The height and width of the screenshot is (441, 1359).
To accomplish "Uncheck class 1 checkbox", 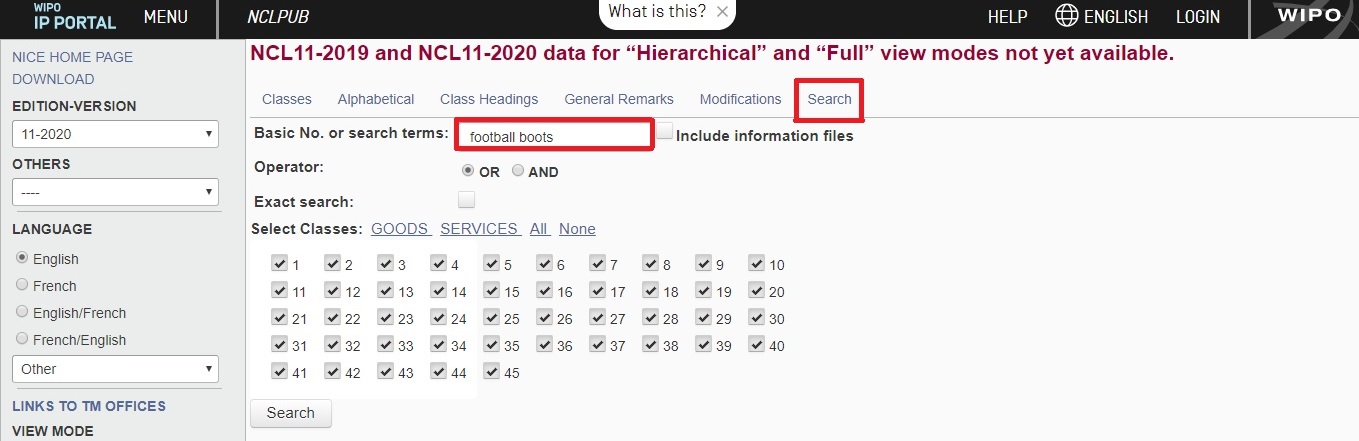I will point(279,264).
